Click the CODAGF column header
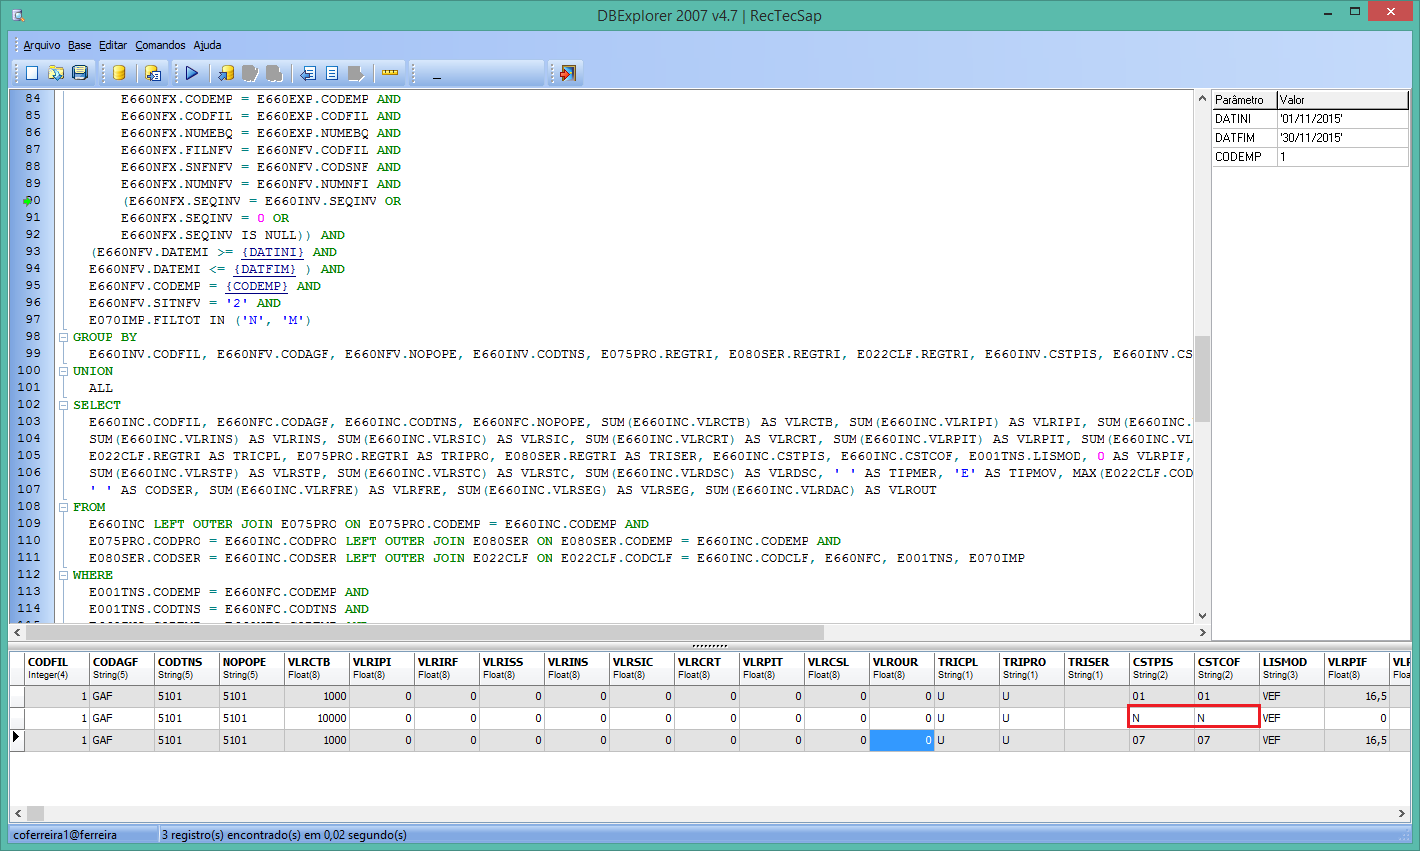The height and width of the screenshot is (851, 1420). (x=122, y=668)
